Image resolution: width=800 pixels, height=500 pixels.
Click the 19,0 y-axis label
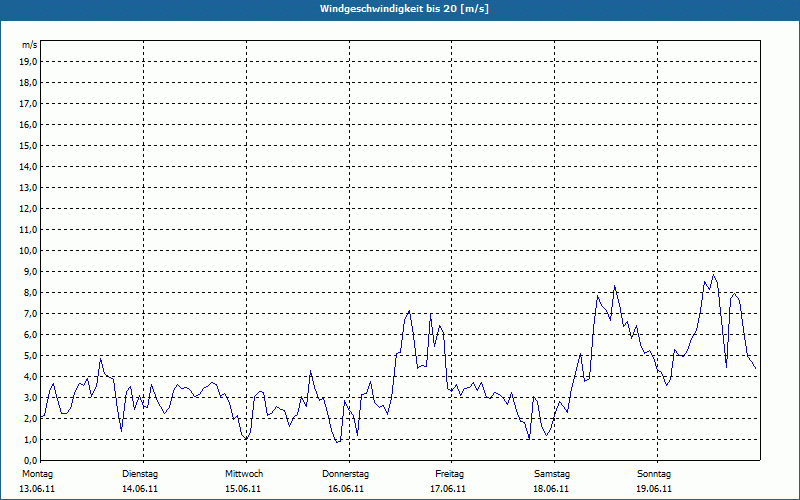[x=28, y=62]
